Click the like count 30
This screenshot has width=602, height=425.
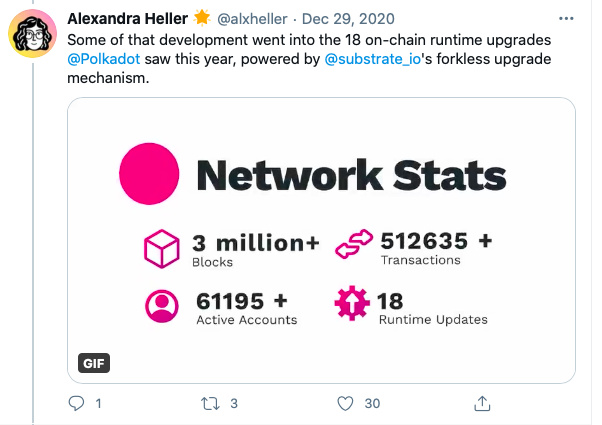pyautogui.click(x=372, y=404)
